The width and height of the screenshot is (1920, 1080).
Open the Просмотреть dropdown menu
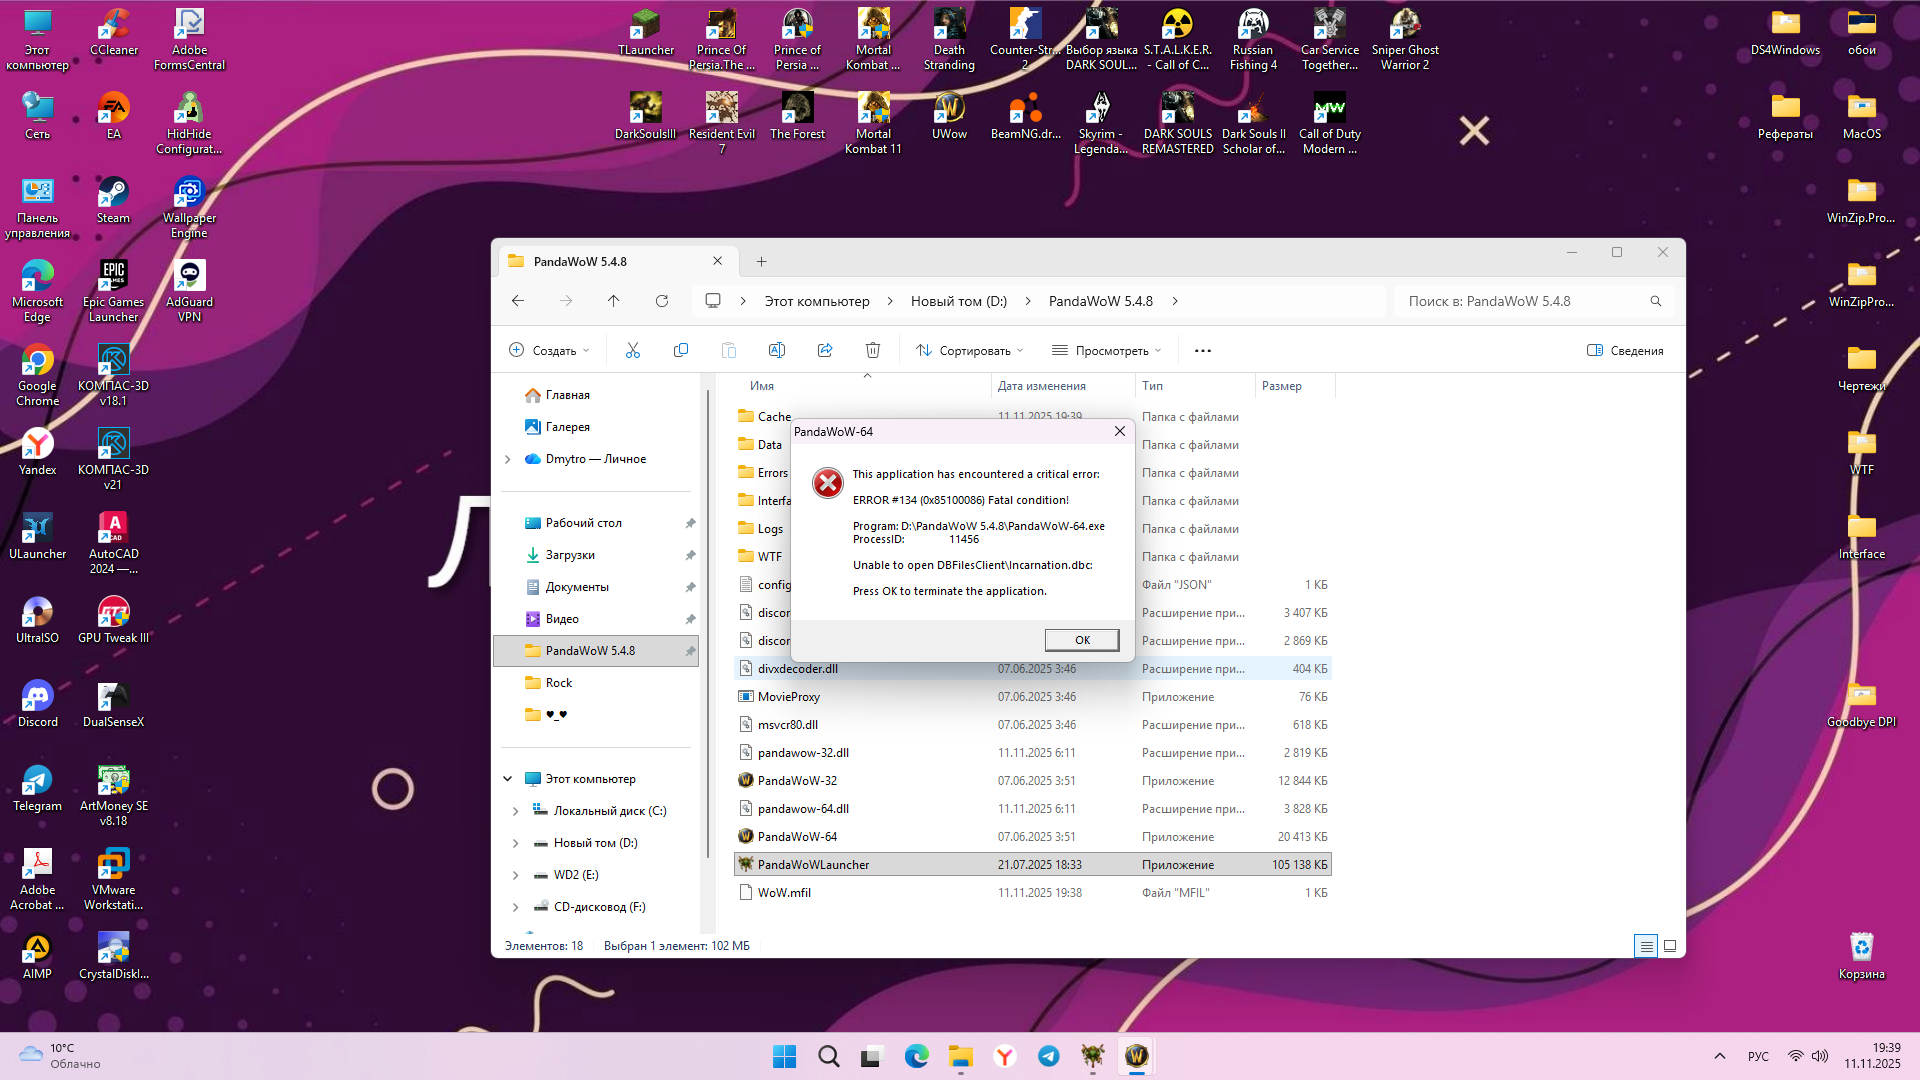coord(1106,351)
